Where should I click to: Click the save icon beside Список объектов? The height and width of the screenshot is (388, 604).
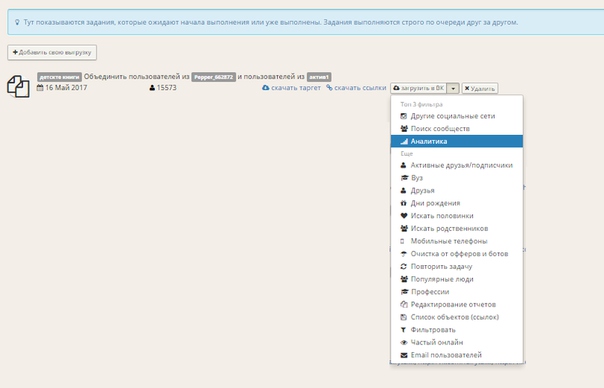point(404,317)
